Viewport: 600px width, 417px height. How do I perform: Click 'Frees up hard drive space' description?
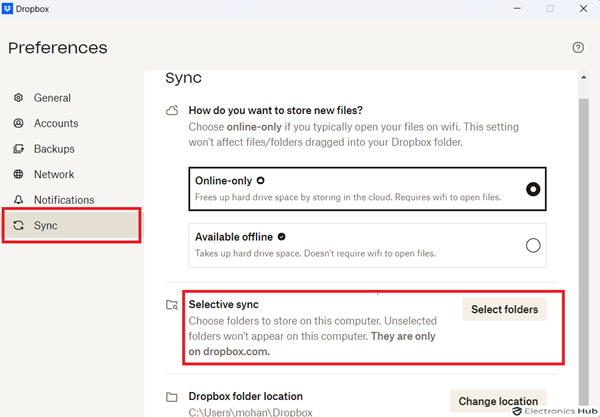(x=348, y=197)
